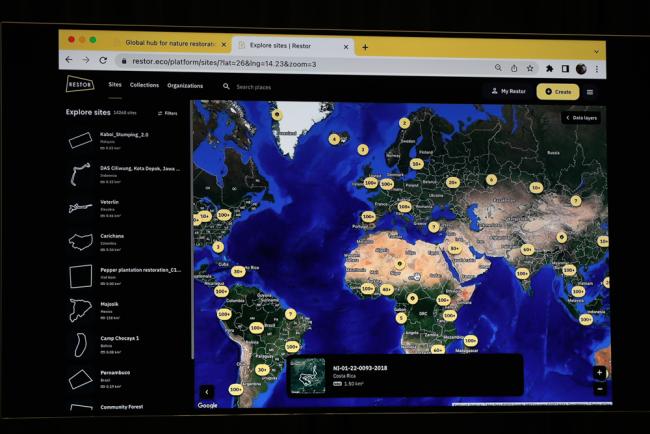
Task: Switch to 'Global hub for nature restoration' browser tab
Action: point(170,43)
